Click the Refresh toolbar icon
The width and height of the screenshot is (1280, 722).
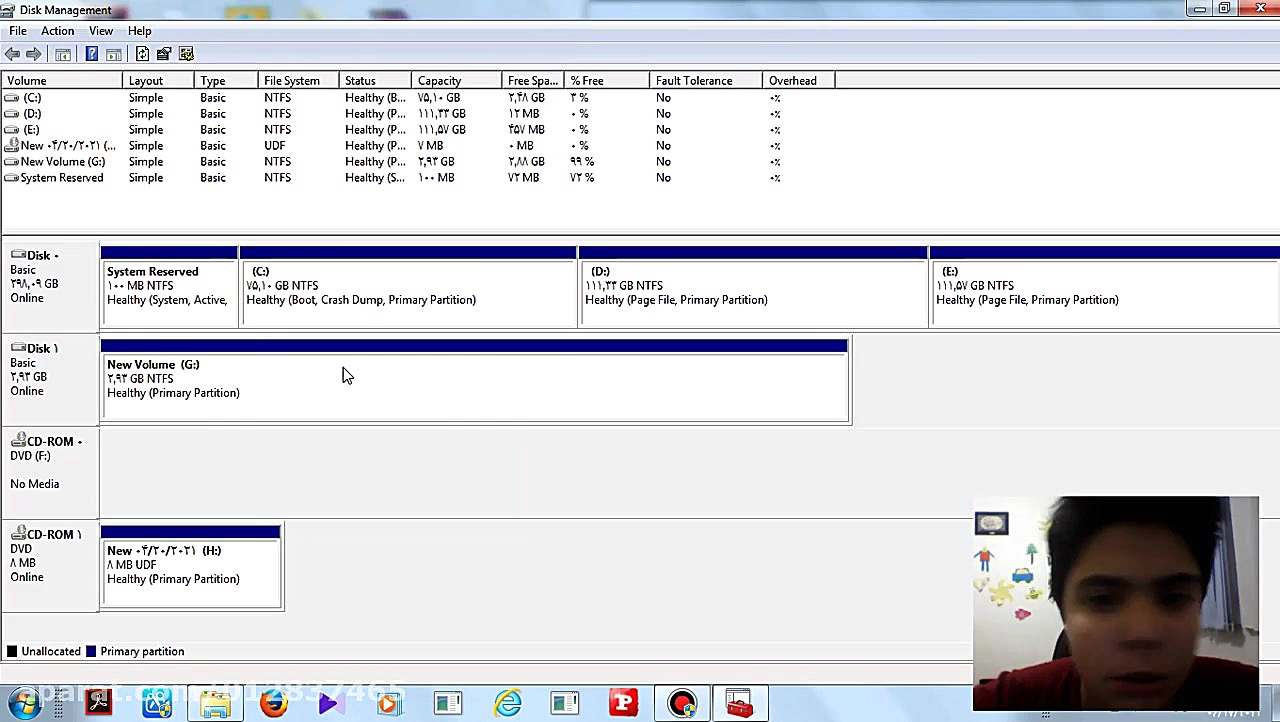142,54
